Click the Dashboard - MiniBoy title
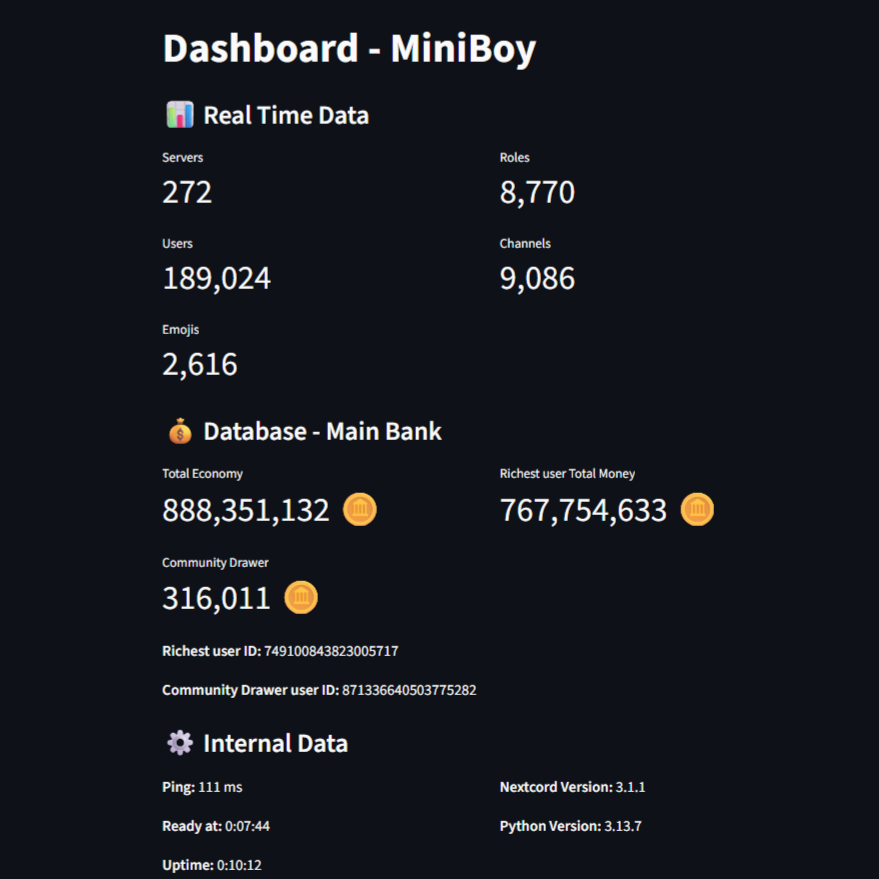The width and height of the screenshot is (879, 879). tap(349, 49)
